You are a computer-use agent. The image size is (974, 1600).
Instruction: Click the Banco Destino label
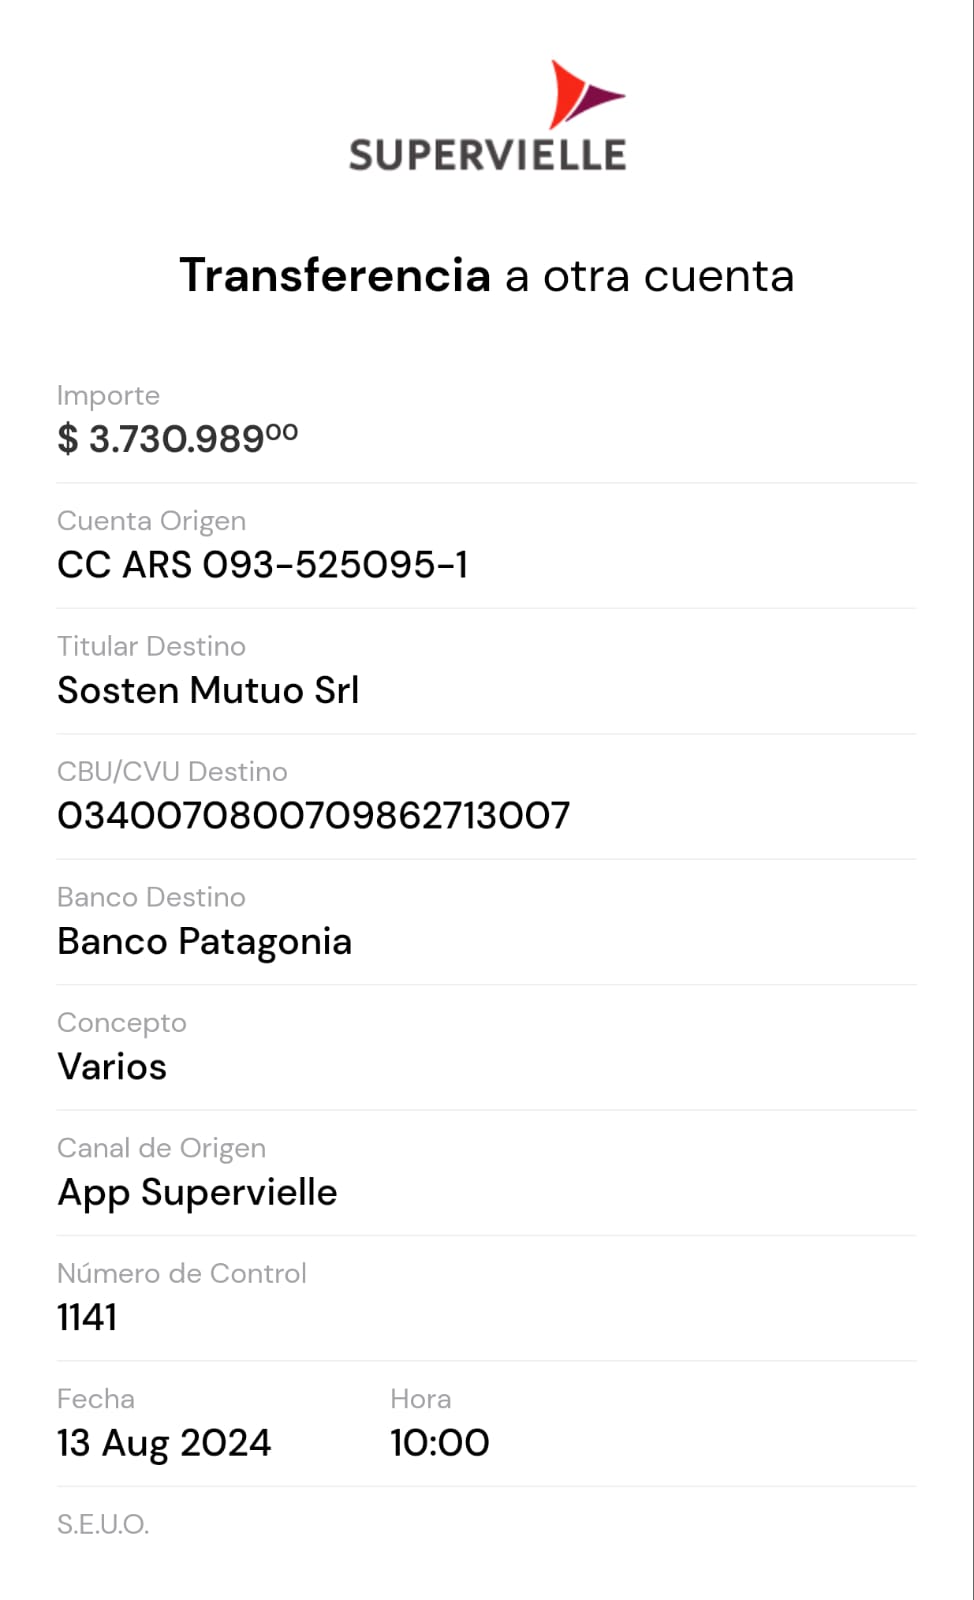click(151, 897)
